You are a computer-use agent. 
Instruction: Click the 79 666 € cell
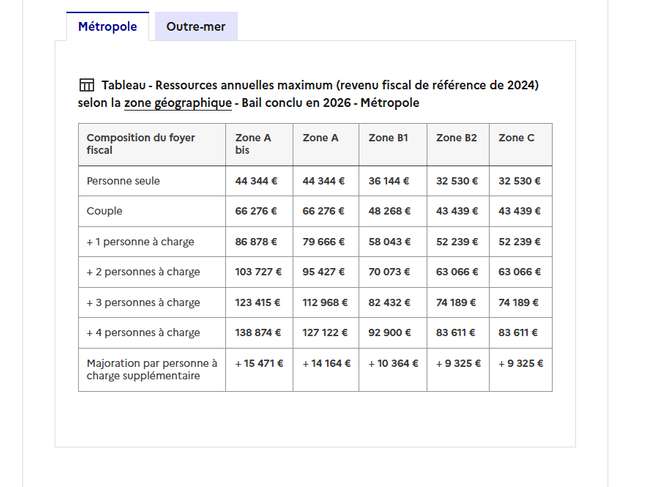[x=326, y=242]
